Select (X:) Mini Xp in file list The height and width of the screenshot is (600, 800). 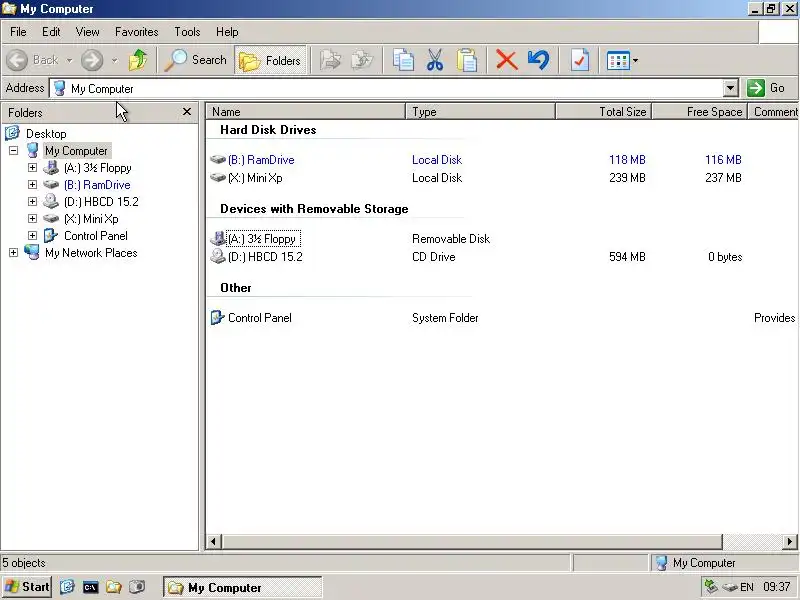pos(255,178)
